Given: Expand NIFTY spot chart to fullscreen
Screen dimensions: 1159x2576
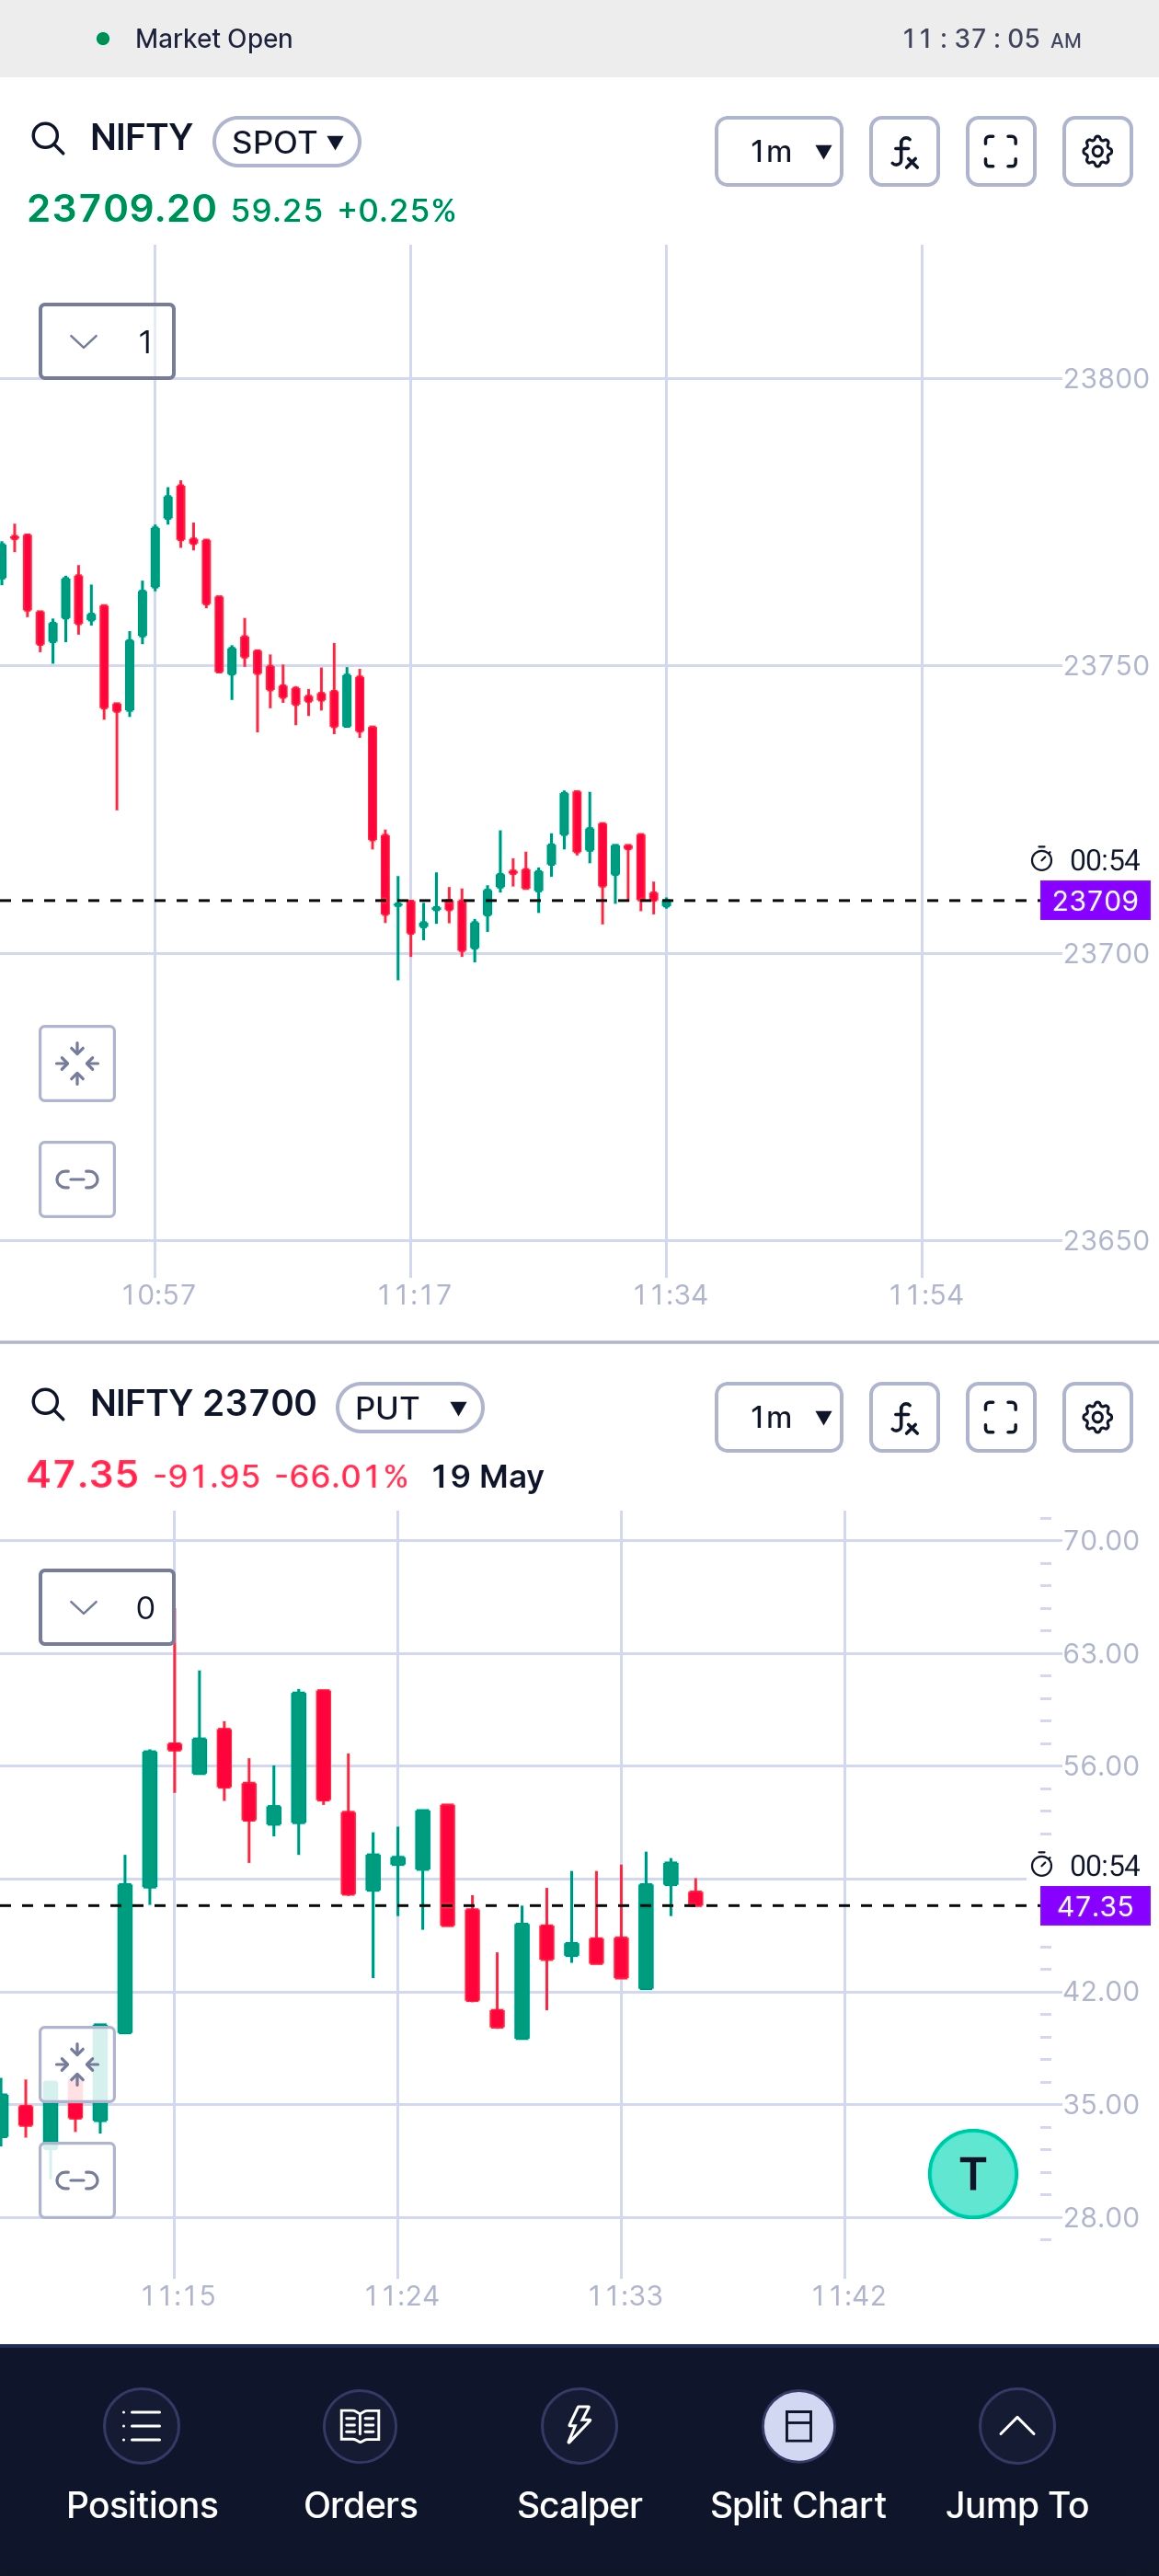Looking at the screenshot, I should 1000,151.
